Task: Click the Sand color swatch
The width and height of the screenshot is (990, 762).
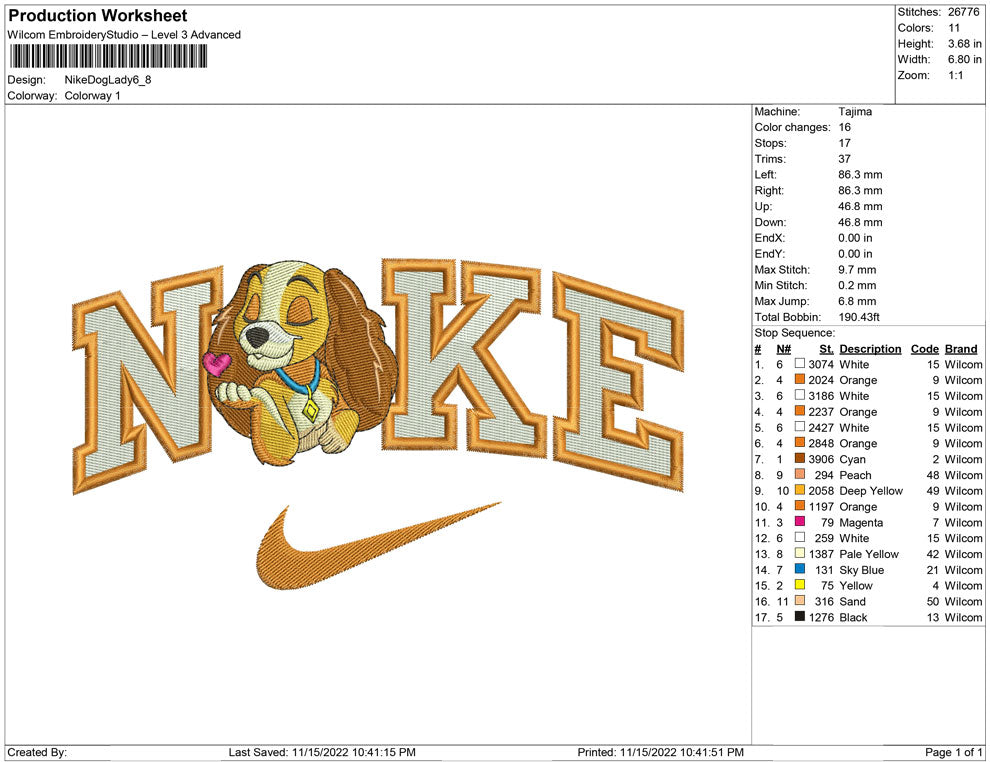Action: click(799, 600)
